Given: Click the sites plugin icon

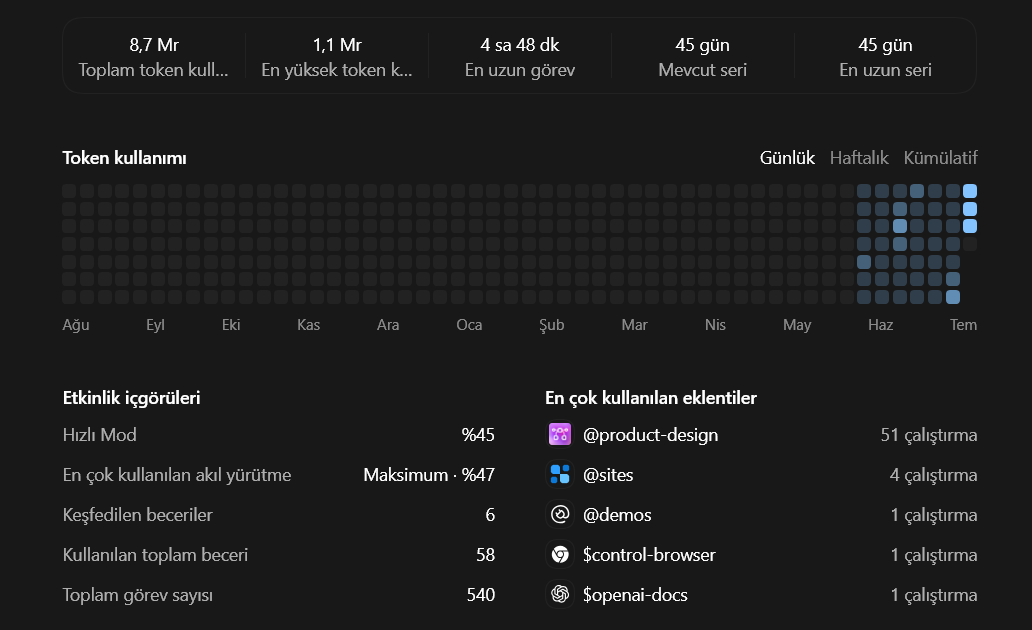Looking at the screenshot, I should pyautogui.click(x=560, y=475).
